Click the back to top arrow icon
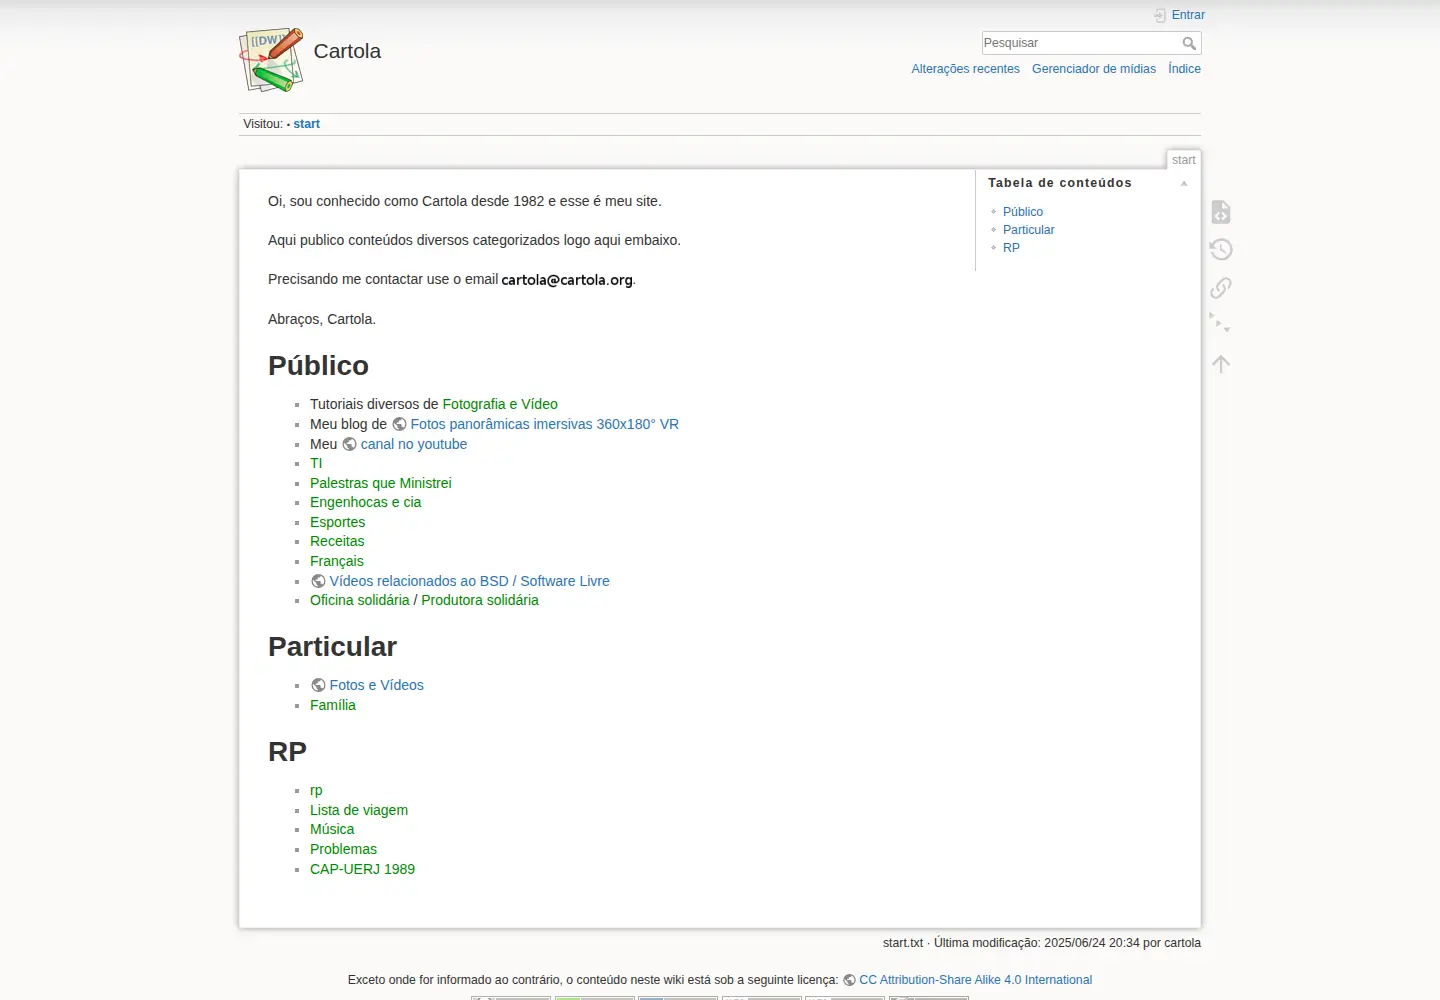The image size is (1440, 1000). 1221,364
